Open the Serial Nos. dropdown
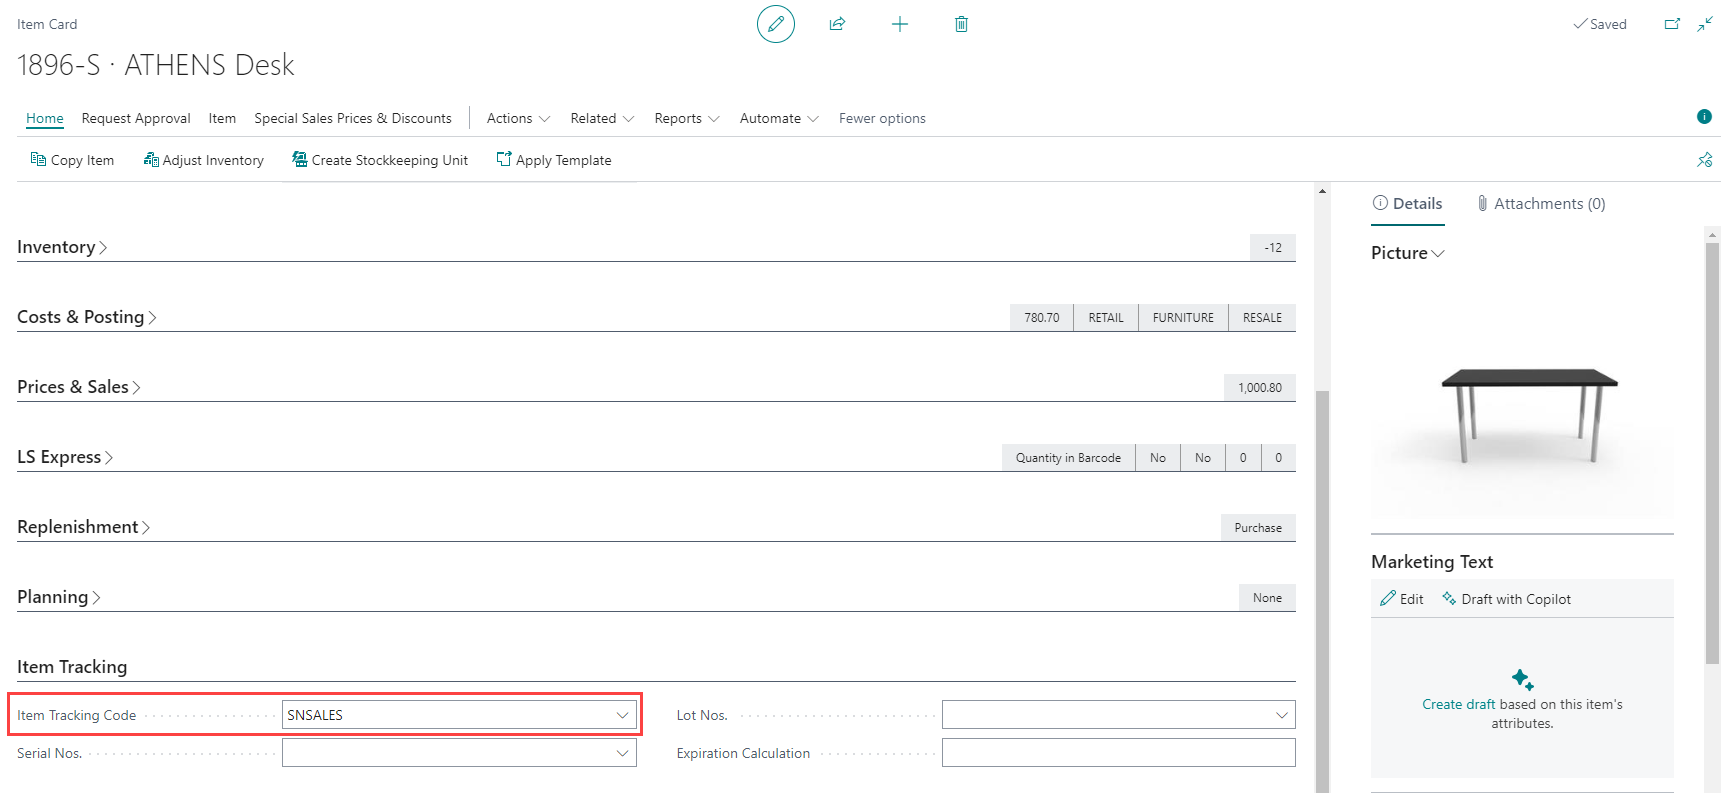 pos(622,753)
